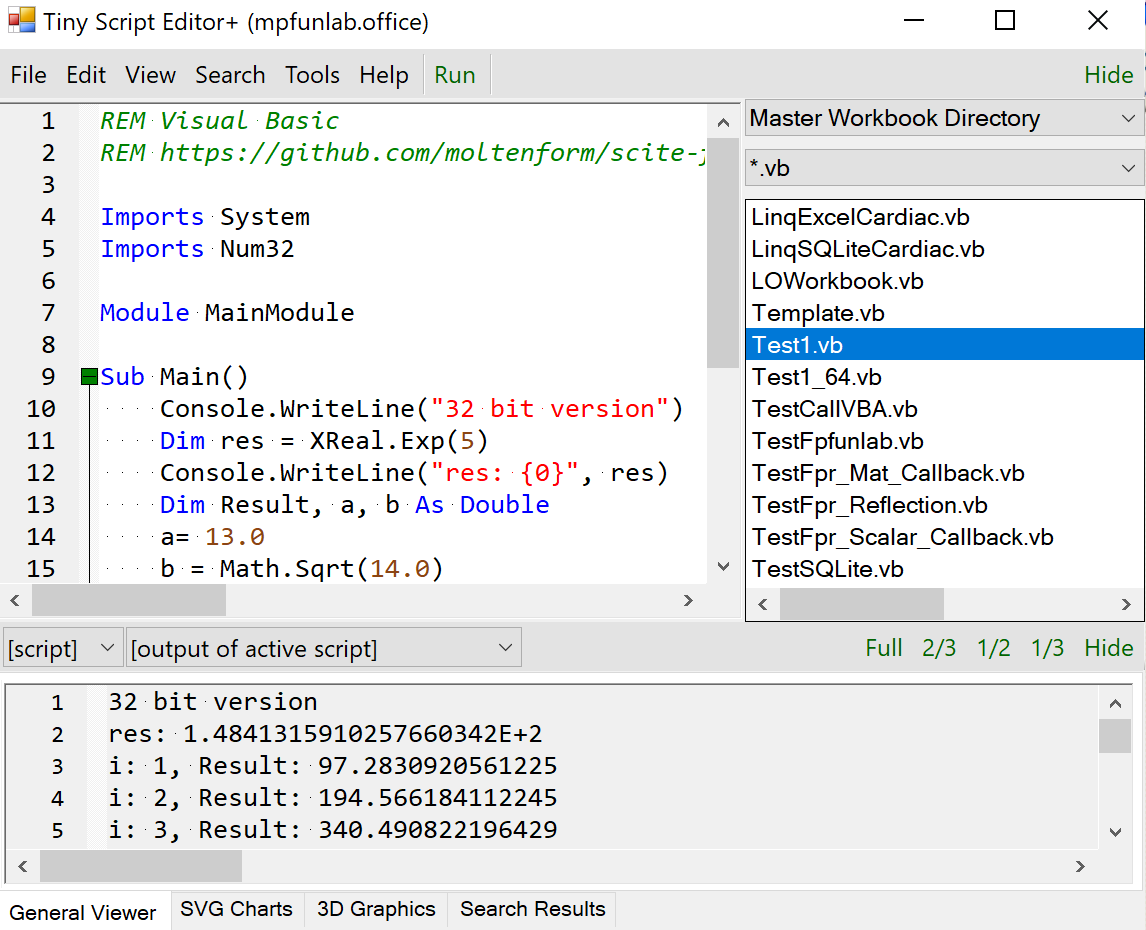Click code editor scroll down arrow

coord(723,567)
